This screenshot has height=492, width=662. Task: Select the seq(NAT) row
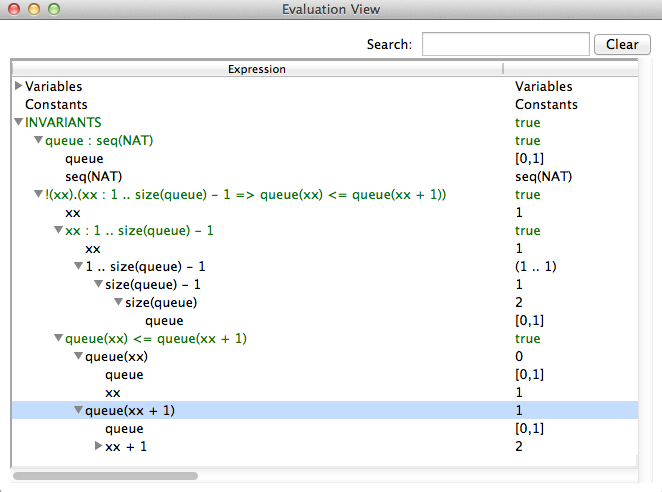(x=95, y=177)
